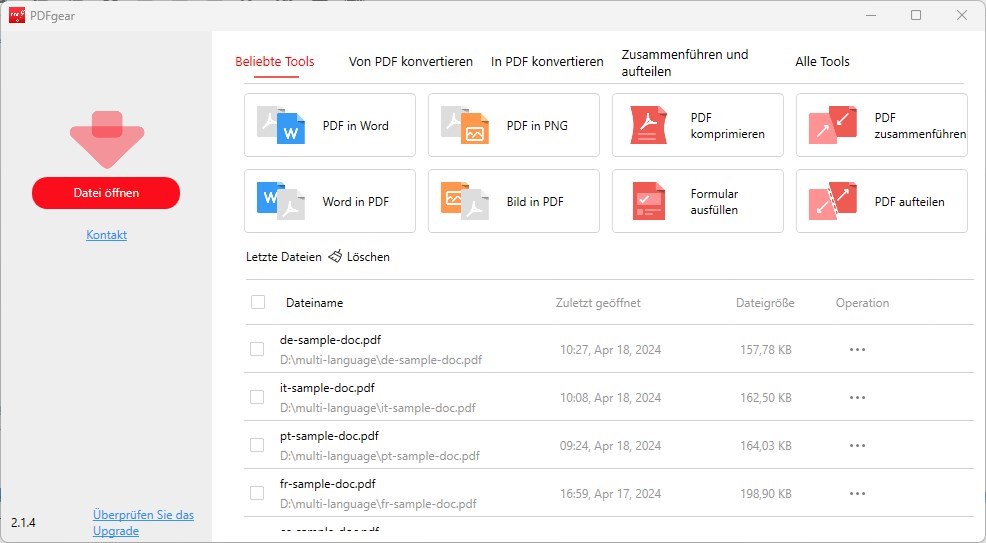This screenshot has width=986, height=543.
Task: Check the box for de-sample-doc.pdf
Action: pyautogui.click(x=257, y=349)
